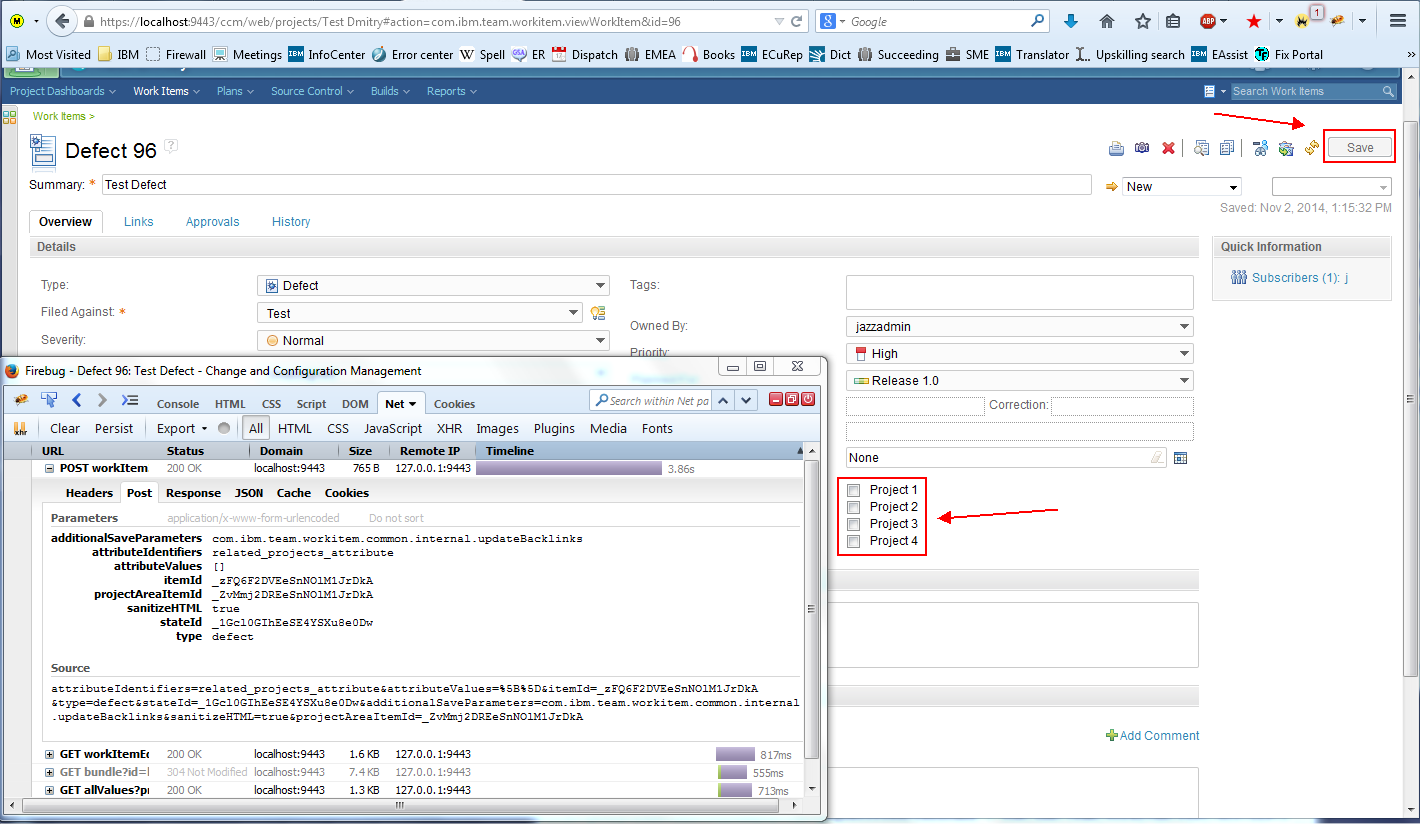Toggle the gray record circle in Net toolbar
1420x824 pixels.
[224, 428]
